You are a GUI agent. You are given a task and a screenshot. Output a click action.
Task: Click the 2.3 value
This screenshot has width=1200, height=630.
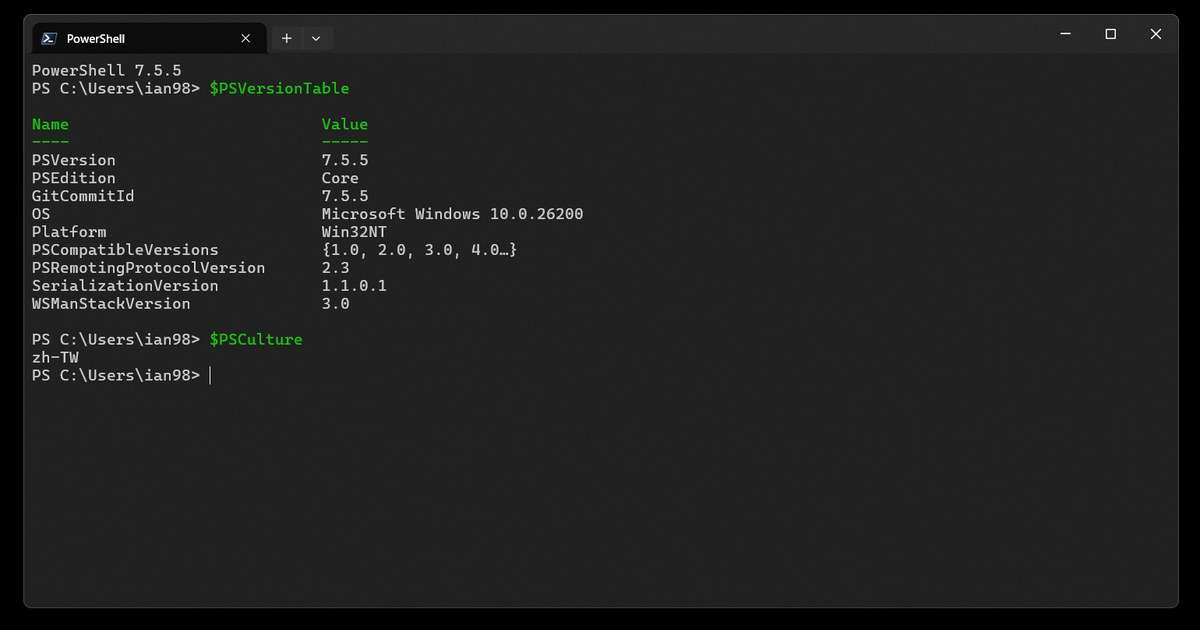[335, 268]
